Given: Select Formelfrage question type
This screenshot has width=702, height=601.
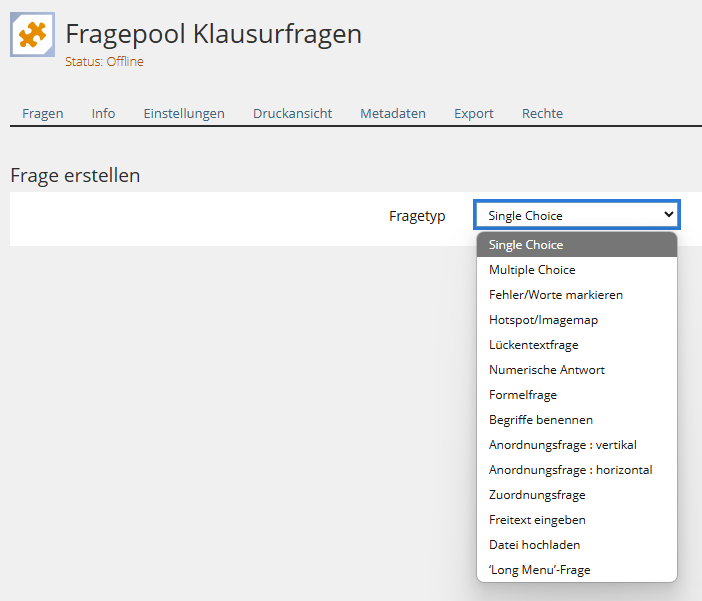Looking at the screenshot, I should tap(577, 395).
